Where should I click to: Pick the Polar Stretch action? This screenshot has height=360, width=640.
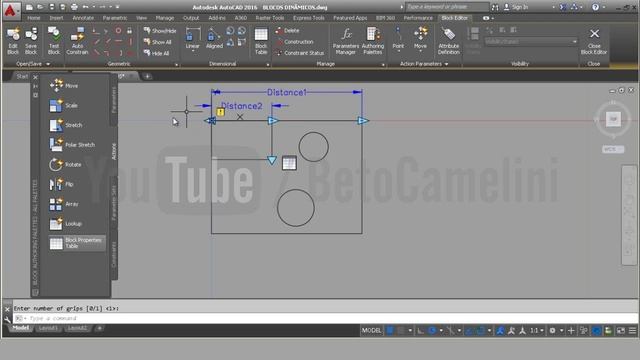pos(72,144)
